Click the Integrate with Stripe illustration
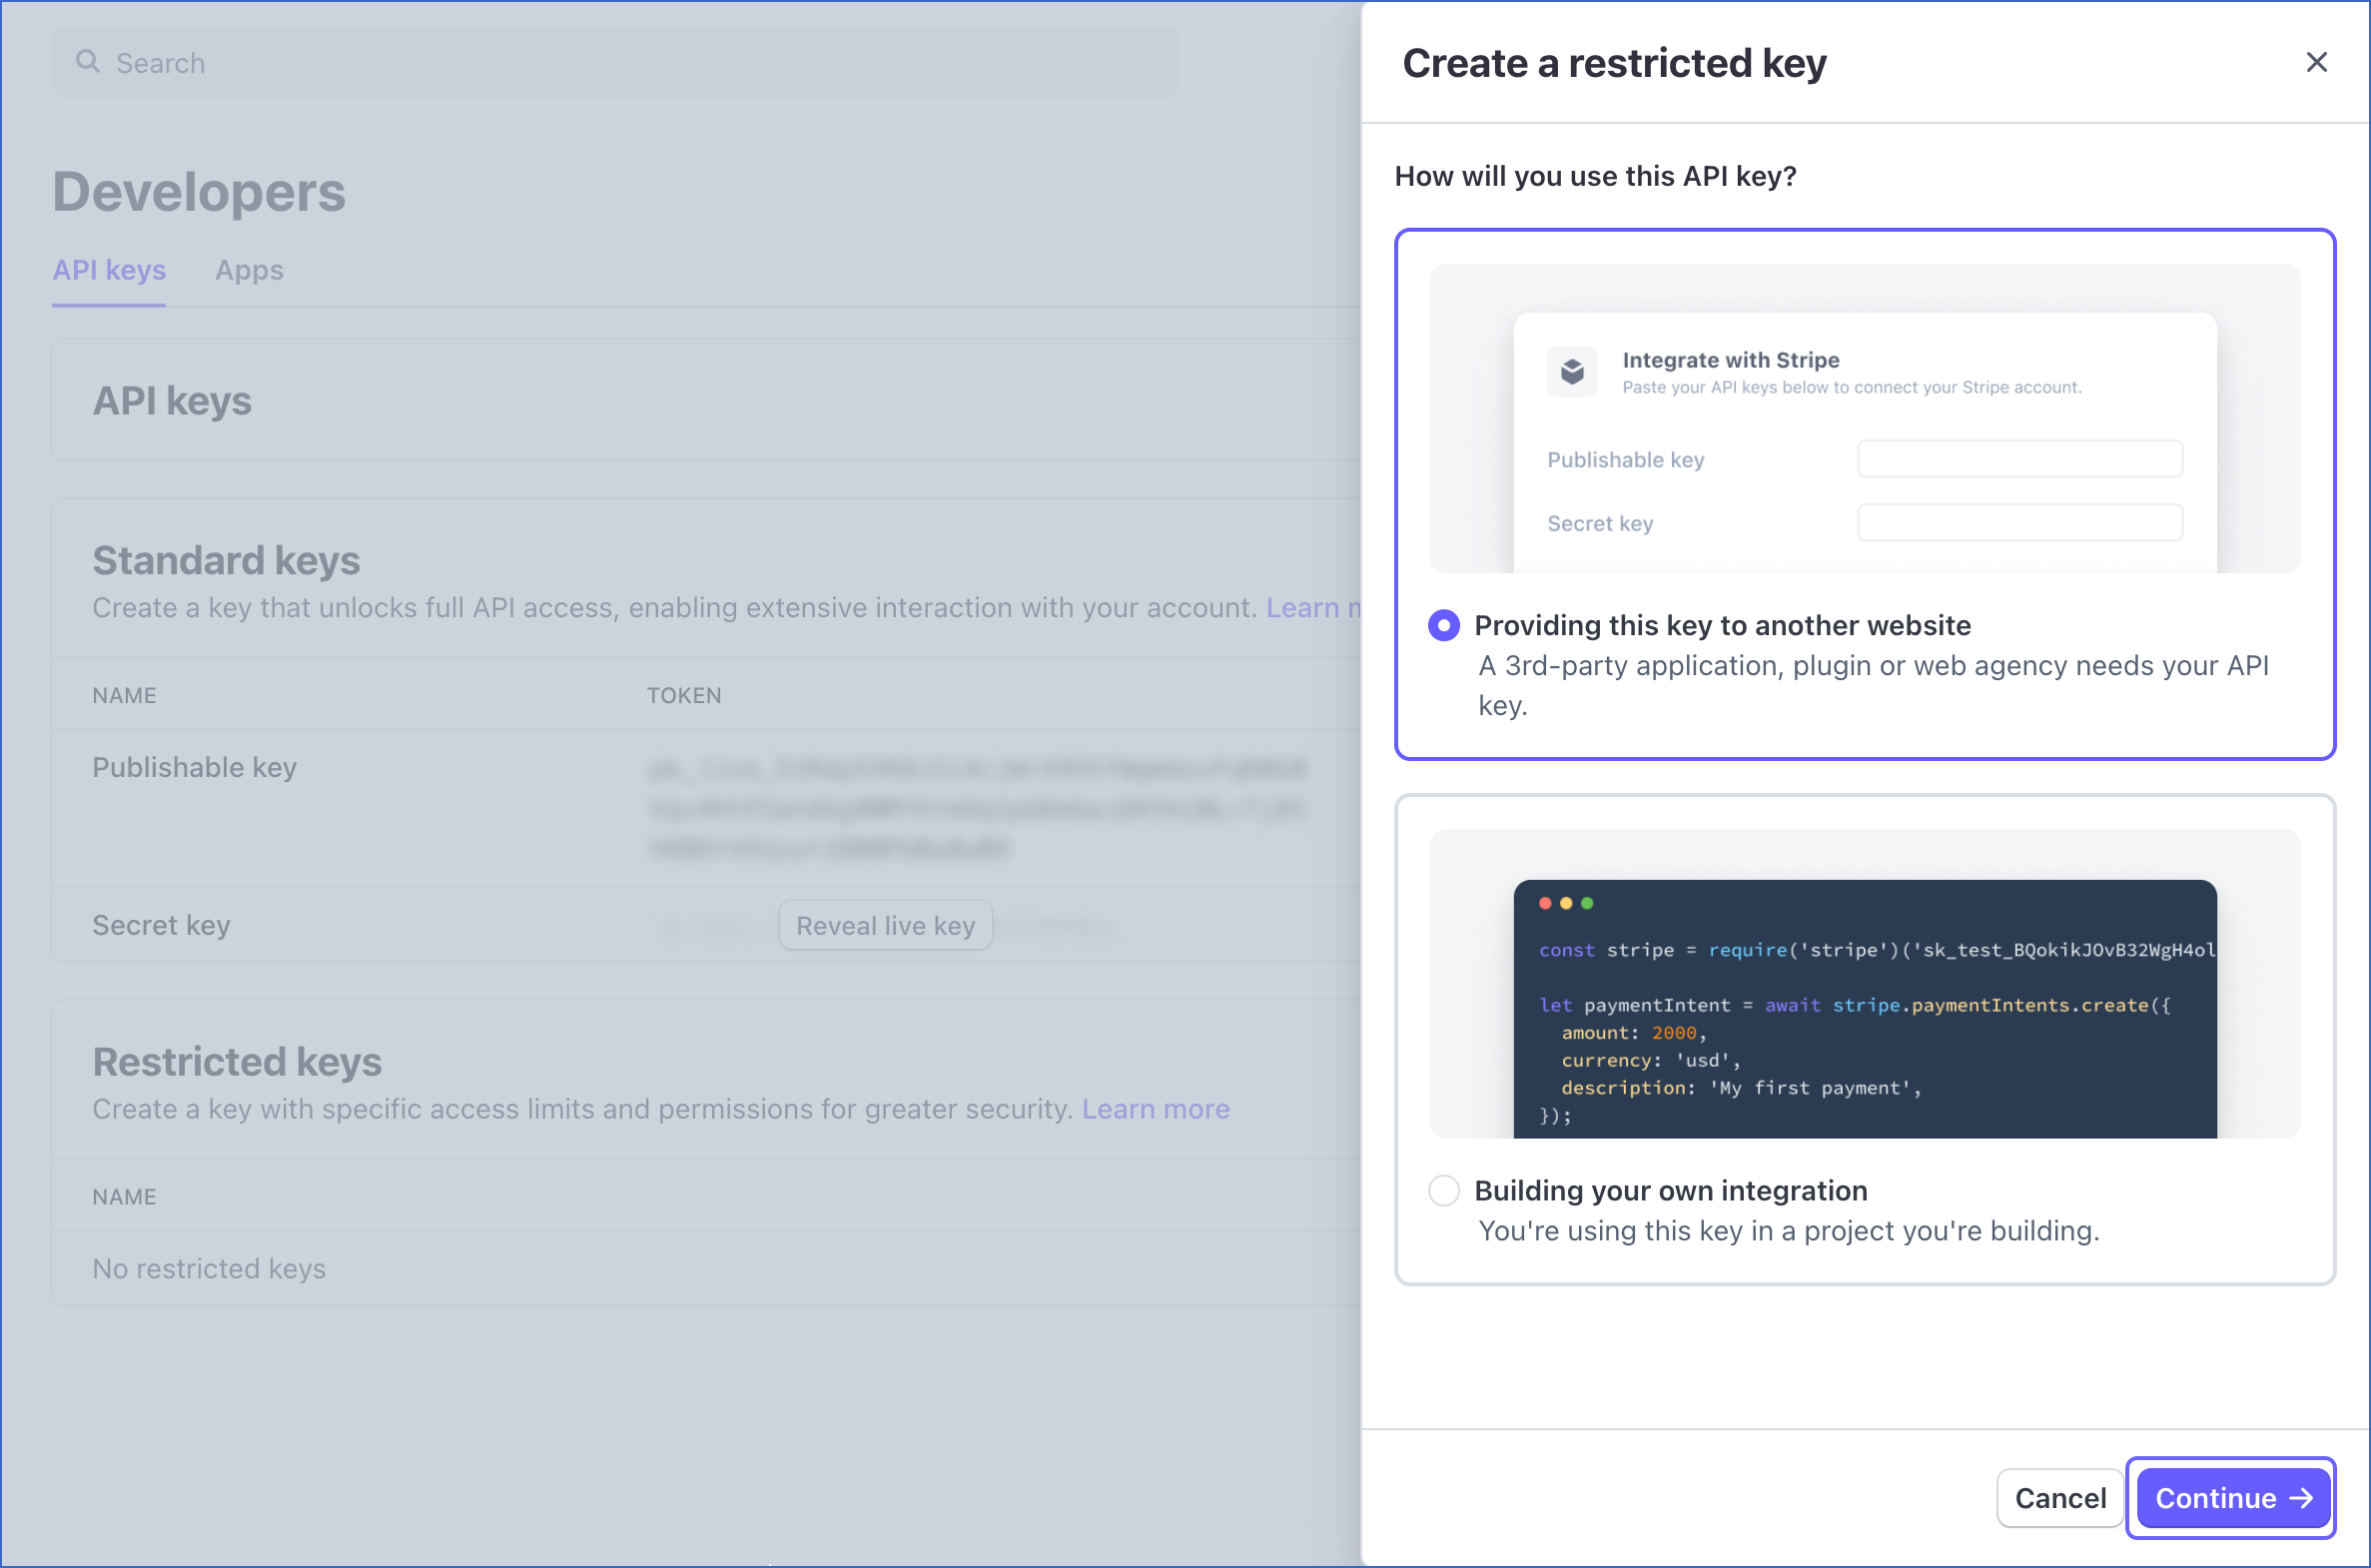This screenshot has height=1568, width=2371. coord(1865,418)
